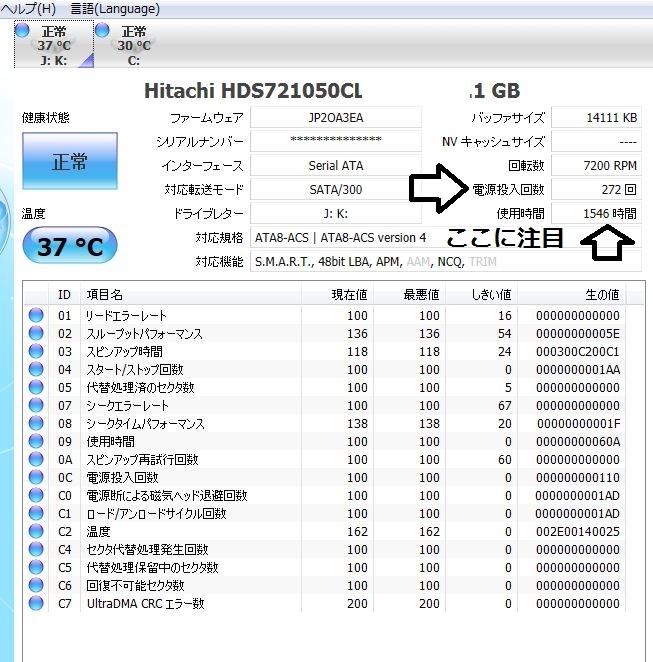This screenshot has height=662, width=653.
Task: Click the 項目名 column header
Action: [191, 294]
